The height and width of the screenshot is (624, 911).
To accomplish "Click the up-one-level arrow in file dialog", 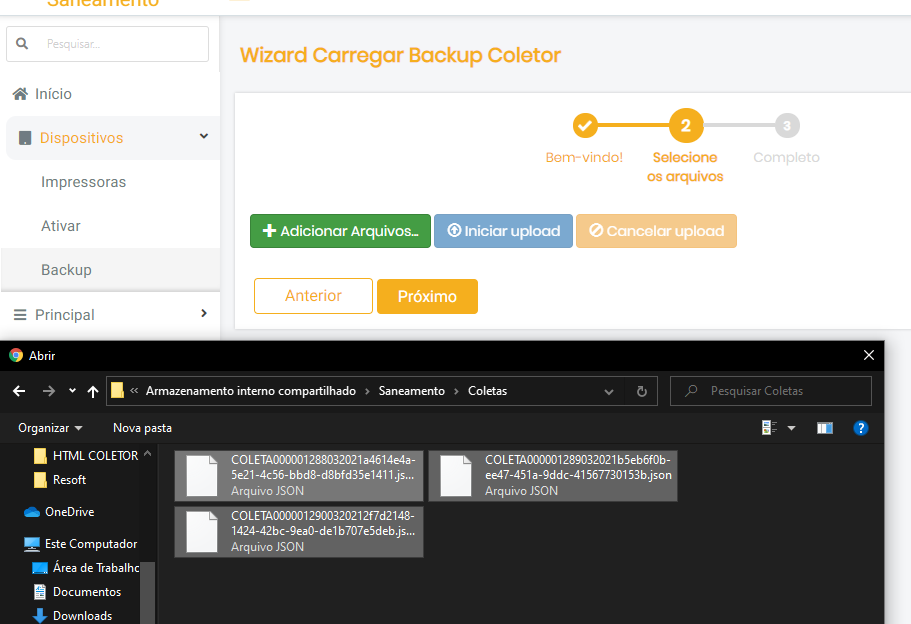I will tap(93, 390).
